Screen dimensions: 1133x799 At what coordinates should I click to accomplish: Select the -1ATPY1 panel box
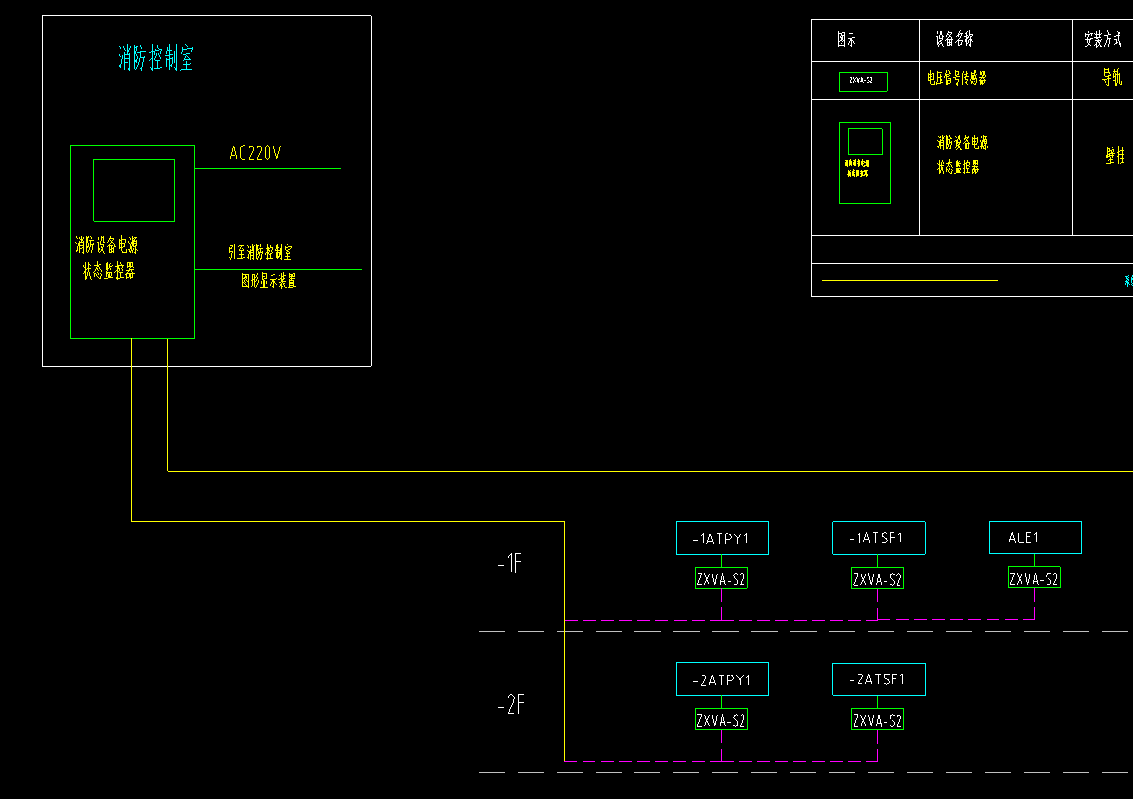point(722,538)
